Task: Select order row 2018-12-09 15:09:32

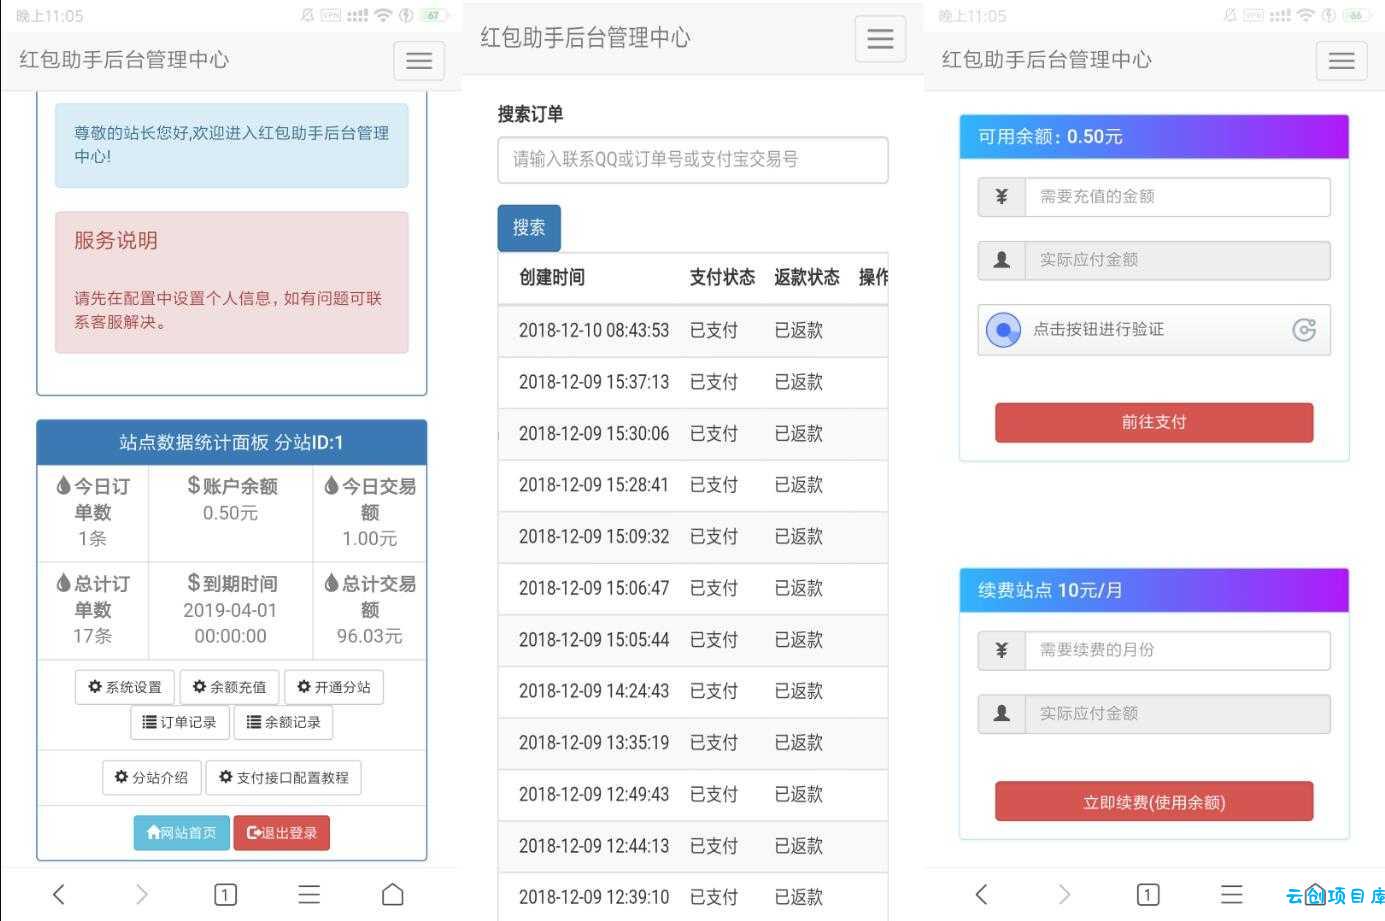Action: click(x=693, y=537)
